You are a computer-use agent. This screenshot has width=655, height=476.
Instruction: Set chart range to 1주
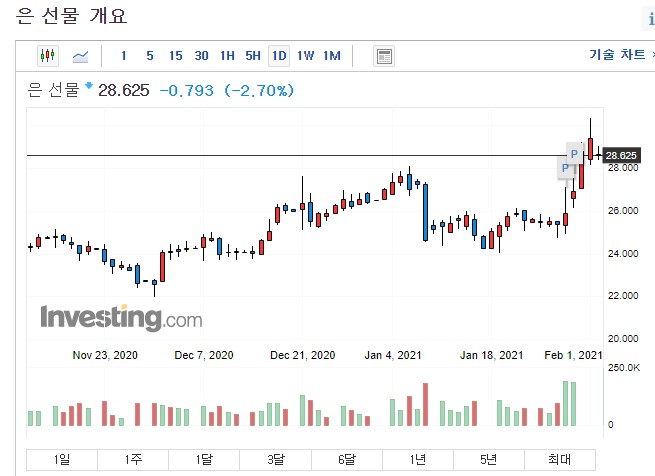coord(133,460)
